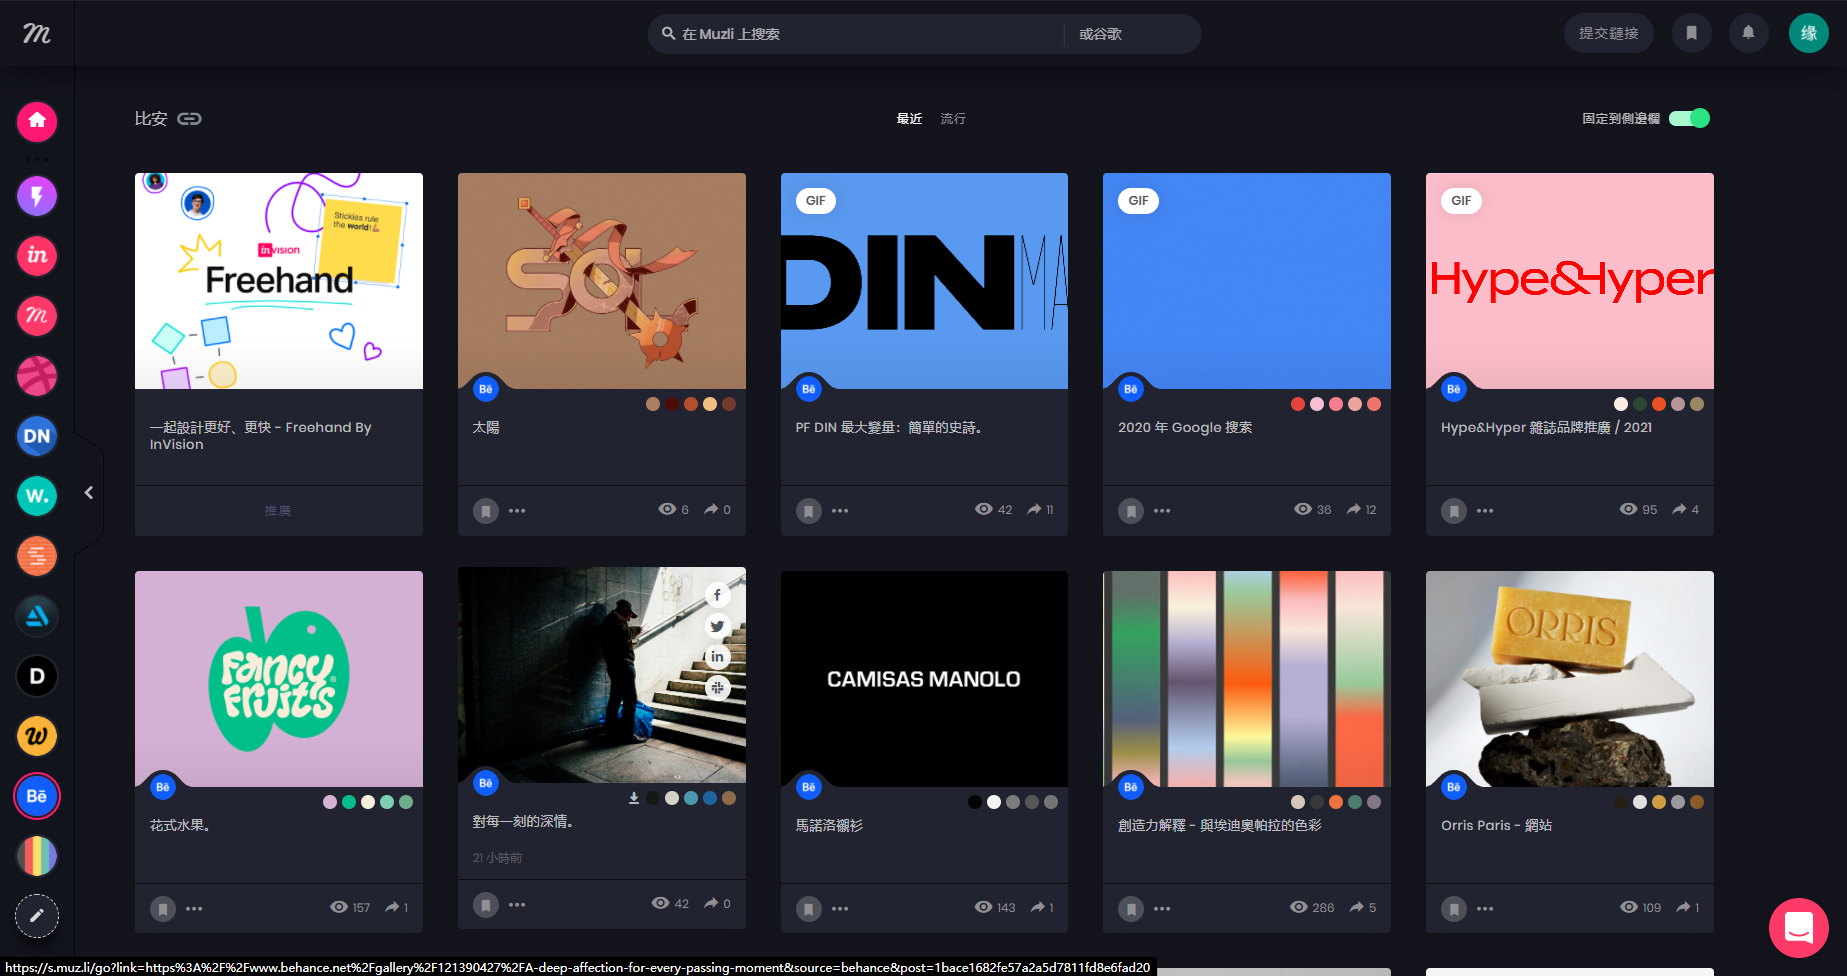Open the green user avatar menu
The height and width of the screenshot is (976, 1847).
pos(1809,33)
